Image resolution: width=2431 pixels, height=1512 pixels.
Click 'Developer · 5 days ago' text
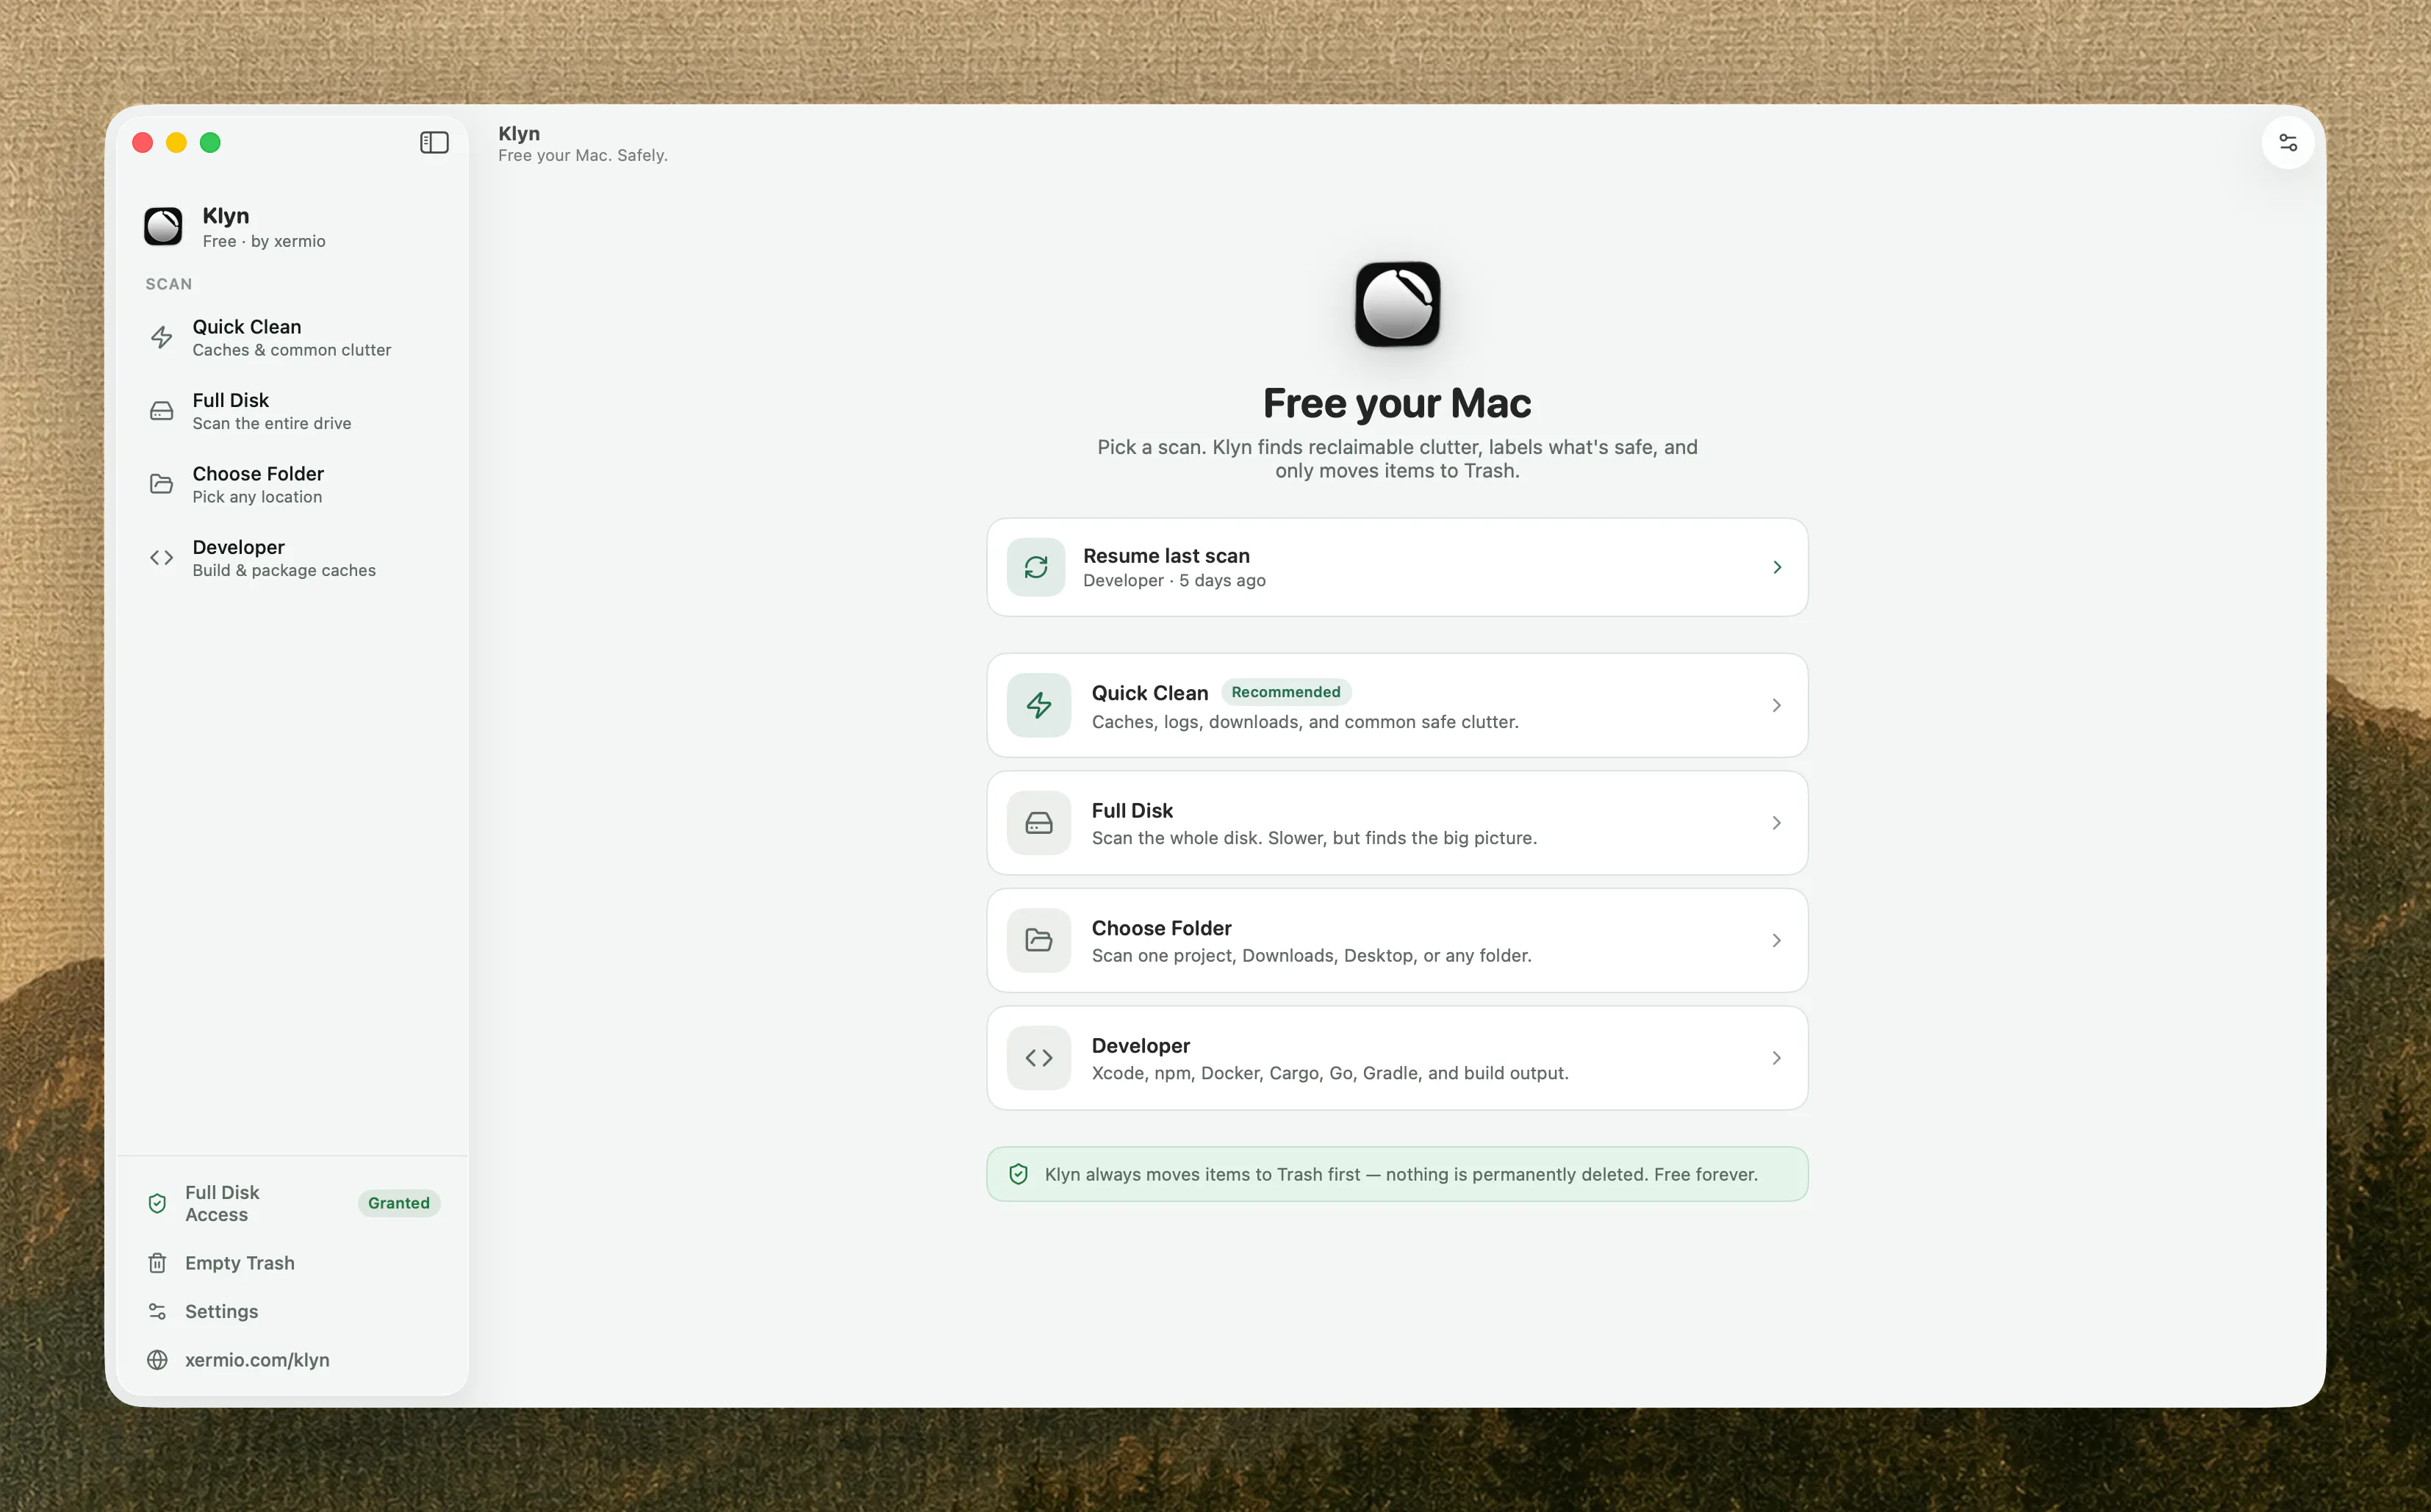[1174, 581]
